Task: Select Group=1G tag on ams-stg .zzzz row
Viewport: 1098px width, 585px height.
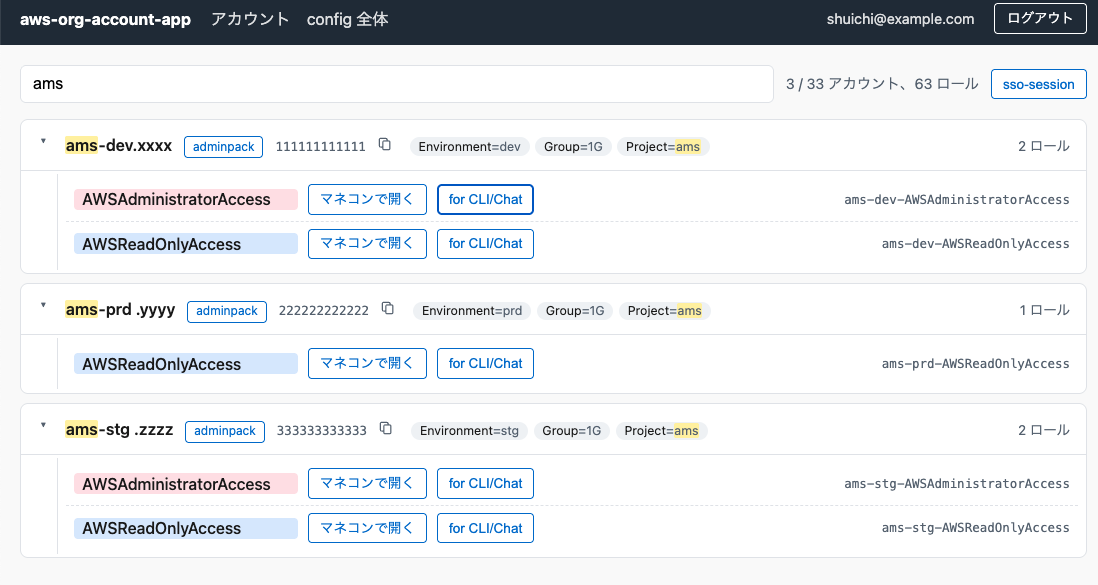Action: 571,430
